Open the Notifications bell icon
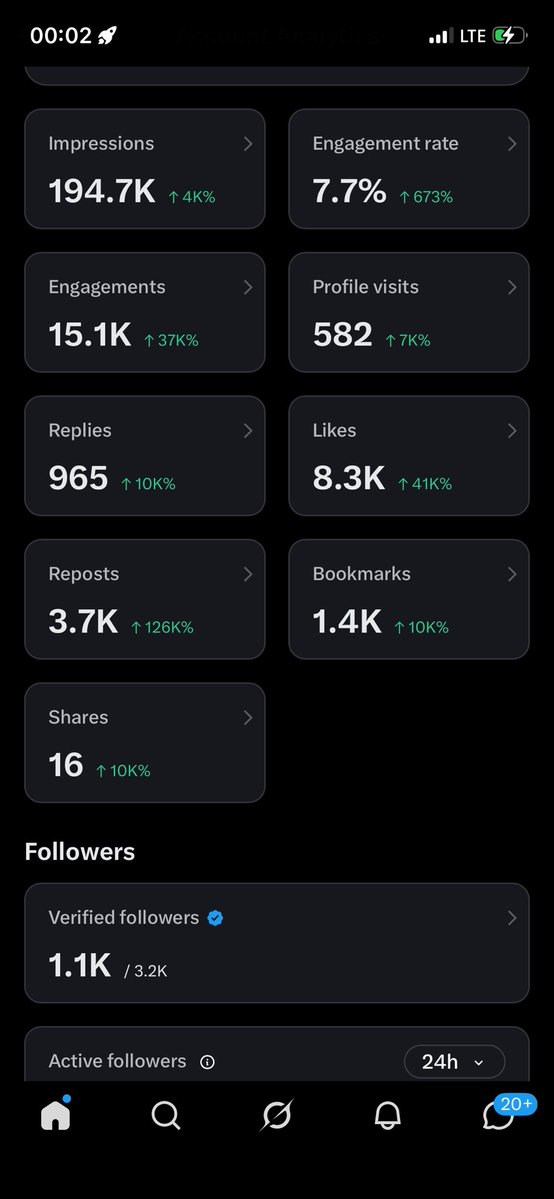The image size is (554, 1199). [387, 1116]
